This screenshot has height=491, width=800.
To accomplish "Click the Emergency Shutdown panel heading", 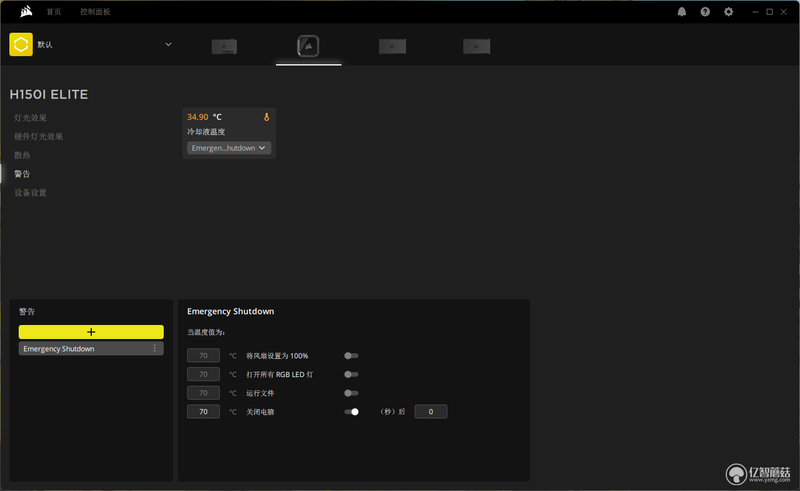I will 231,311.
